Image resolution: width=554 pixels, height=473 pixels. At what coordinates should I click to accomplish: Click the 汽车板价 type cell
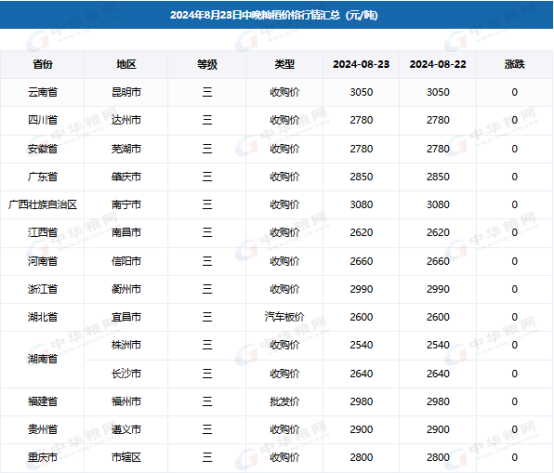click(284, 317)
